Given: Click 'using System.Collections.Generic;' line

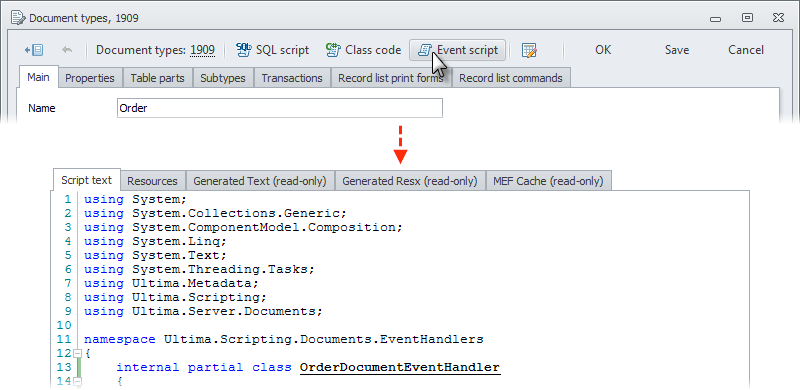Looking at the screenshot, I should coord(215,213).
